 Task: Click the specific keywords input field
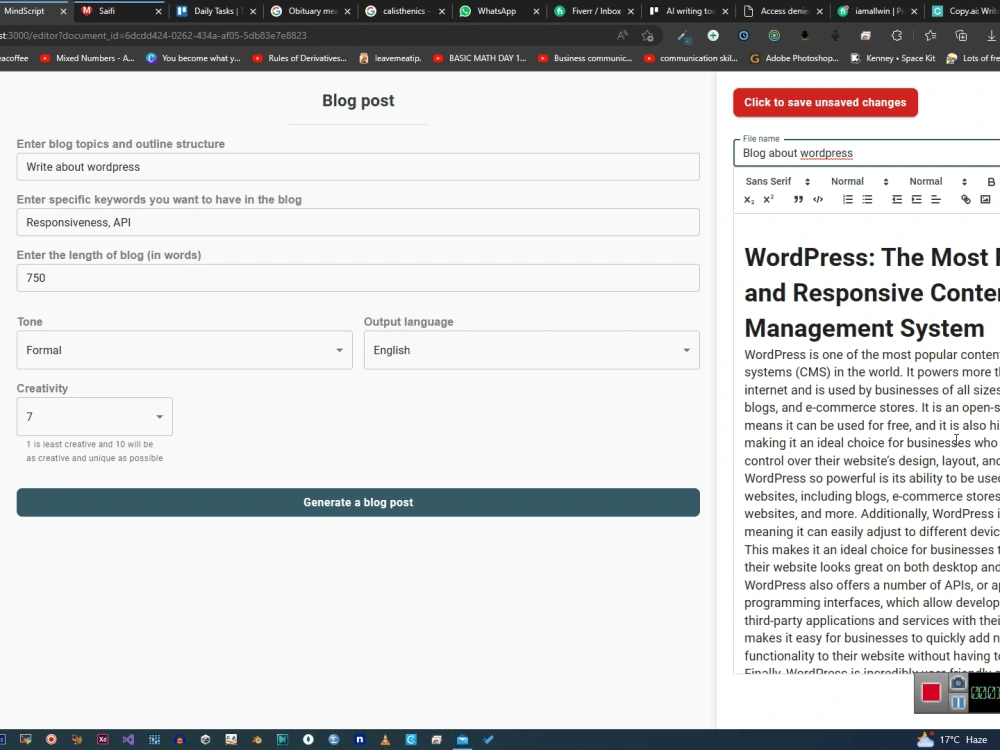[358, 223]
